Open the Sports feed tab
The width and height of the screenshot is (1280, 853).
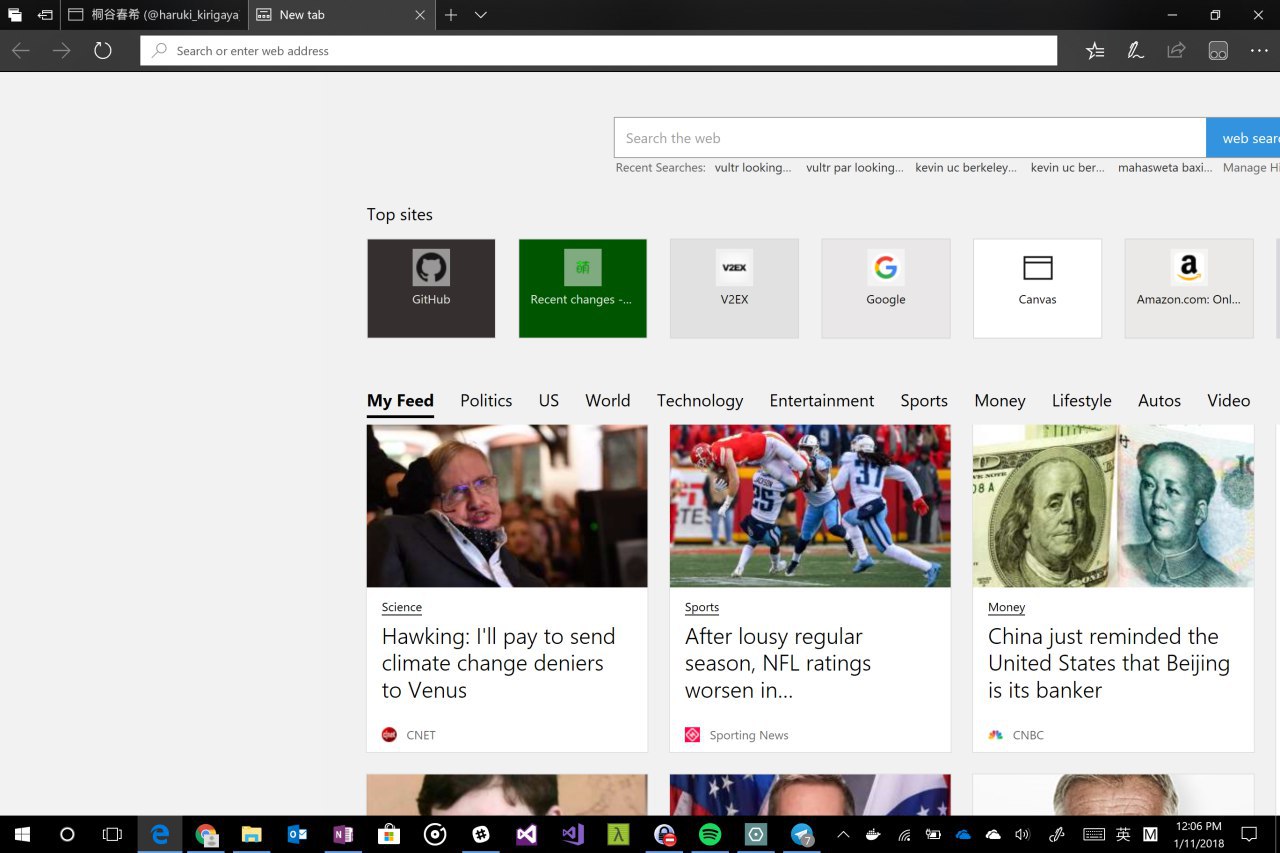(923, 401)
